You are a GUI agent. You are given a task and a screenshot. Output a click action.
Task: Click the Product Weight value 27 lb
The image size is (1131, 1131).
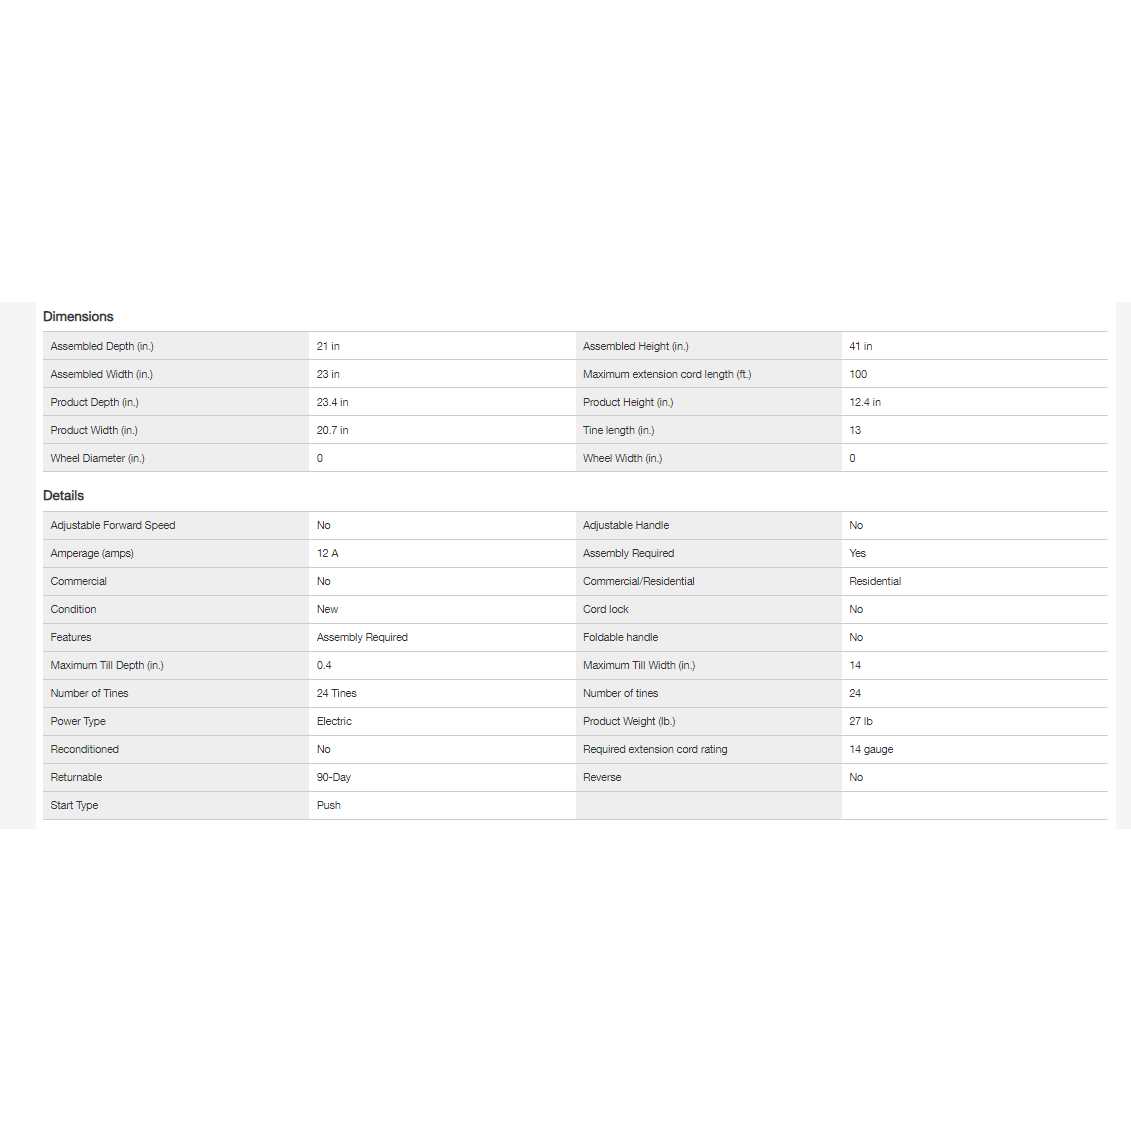860,721
